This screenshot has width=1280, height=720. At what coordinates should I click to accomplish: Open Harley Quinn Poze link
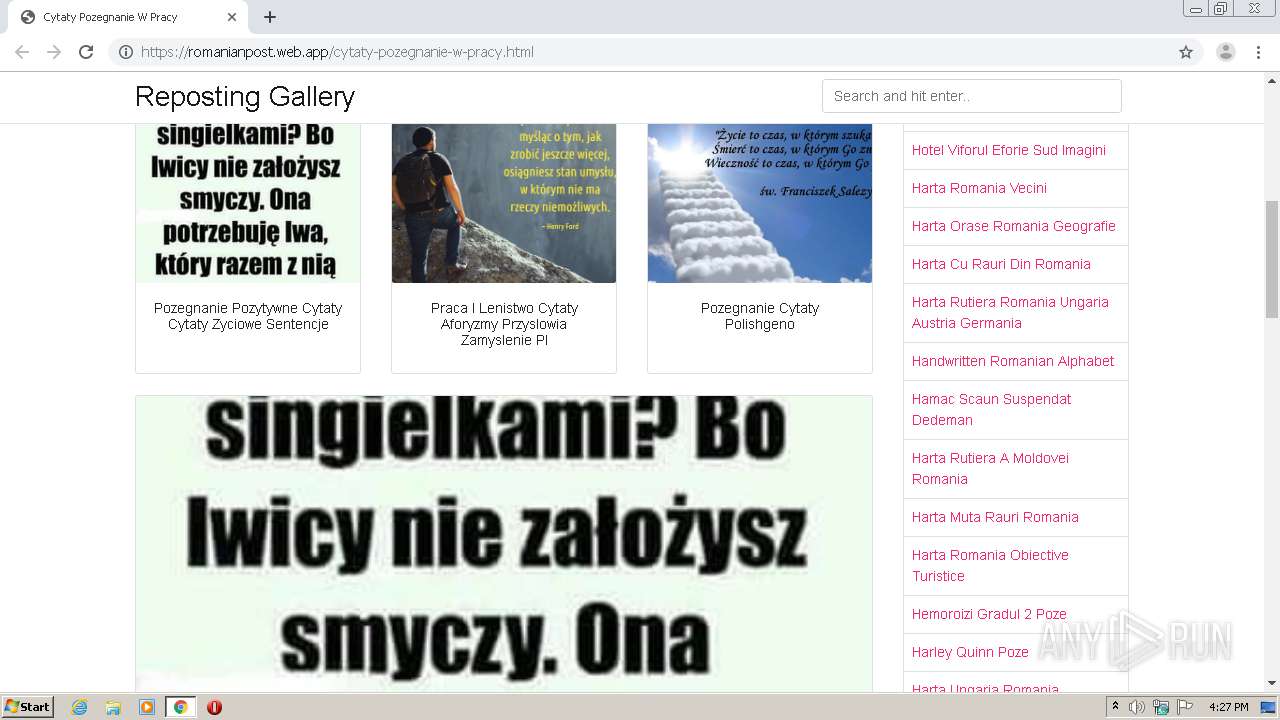point(970,652)
